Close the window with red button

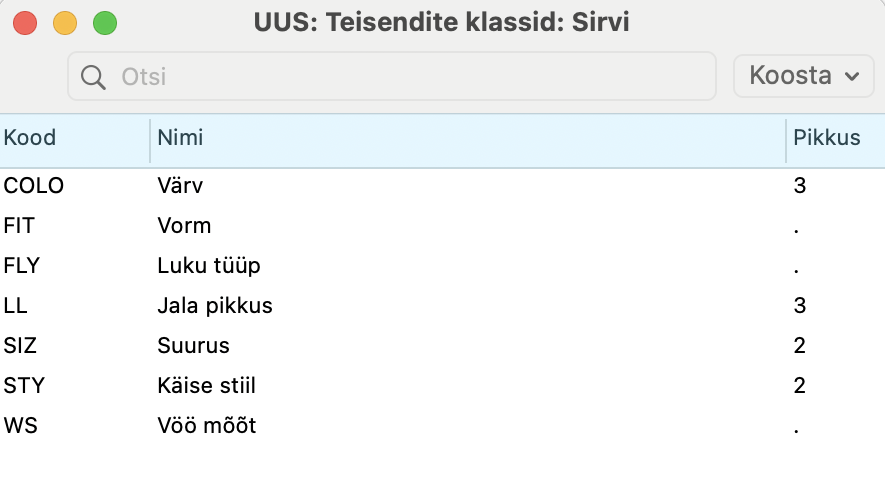pos(25,24)
